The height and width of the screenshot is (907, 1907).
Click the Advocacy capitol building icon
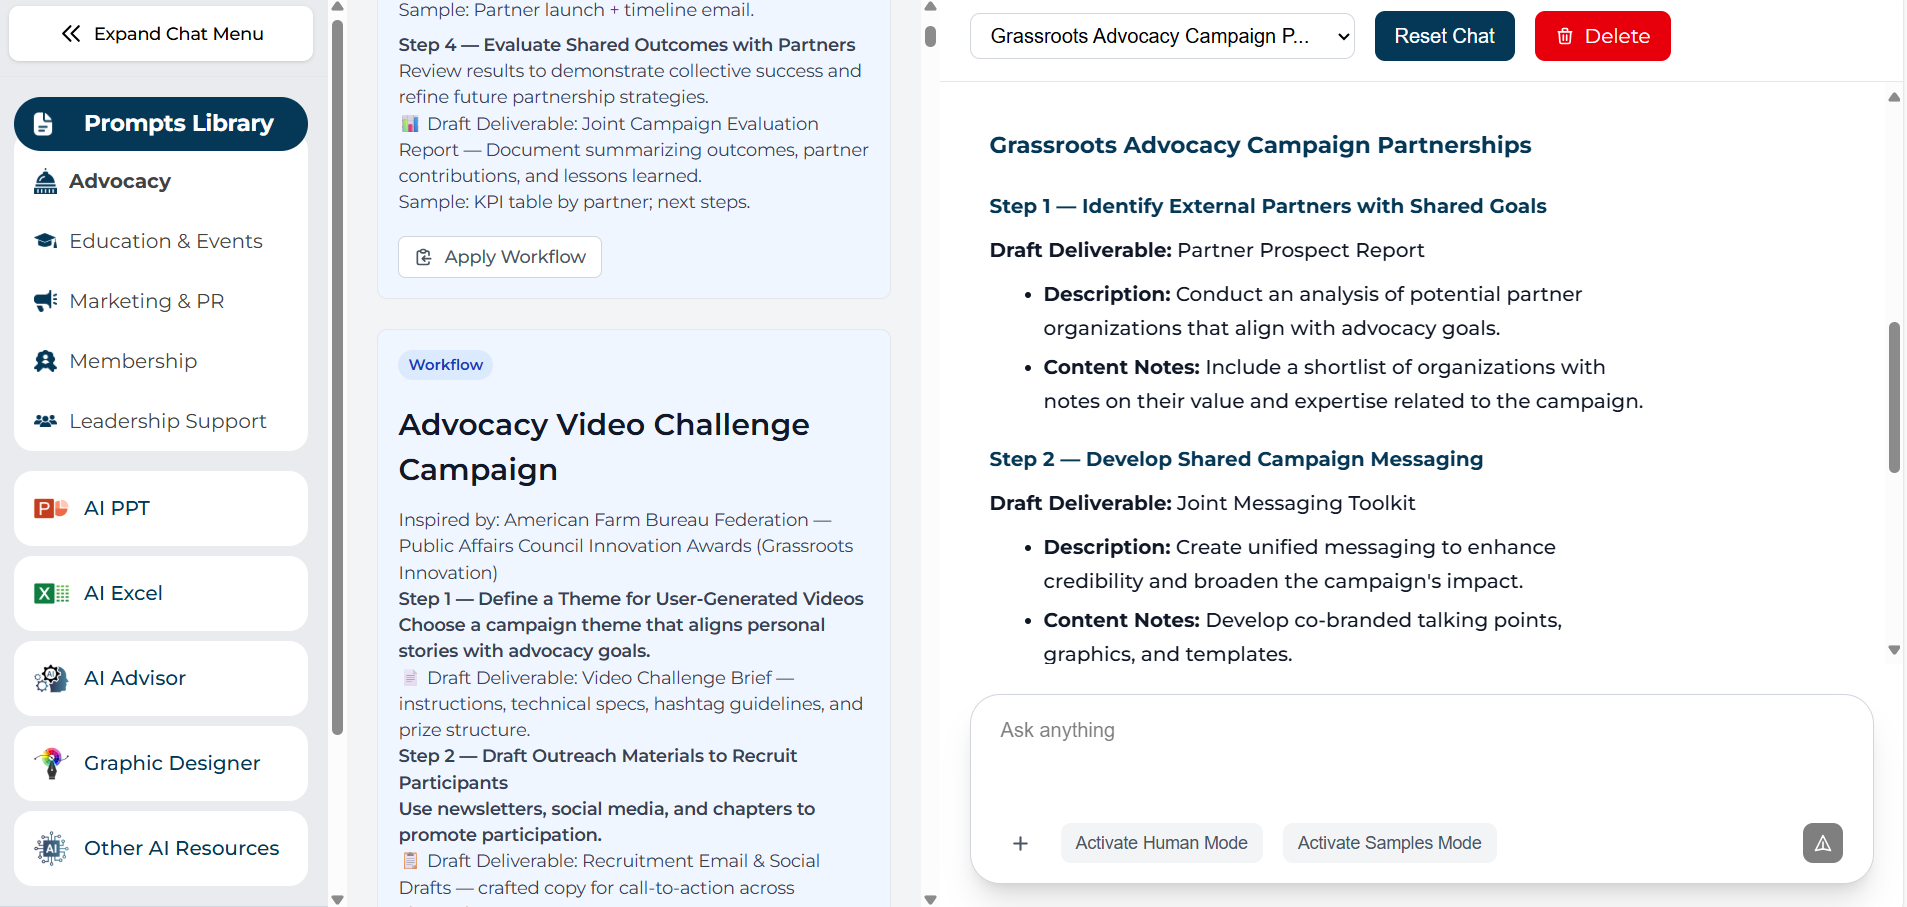coord(45,181)
